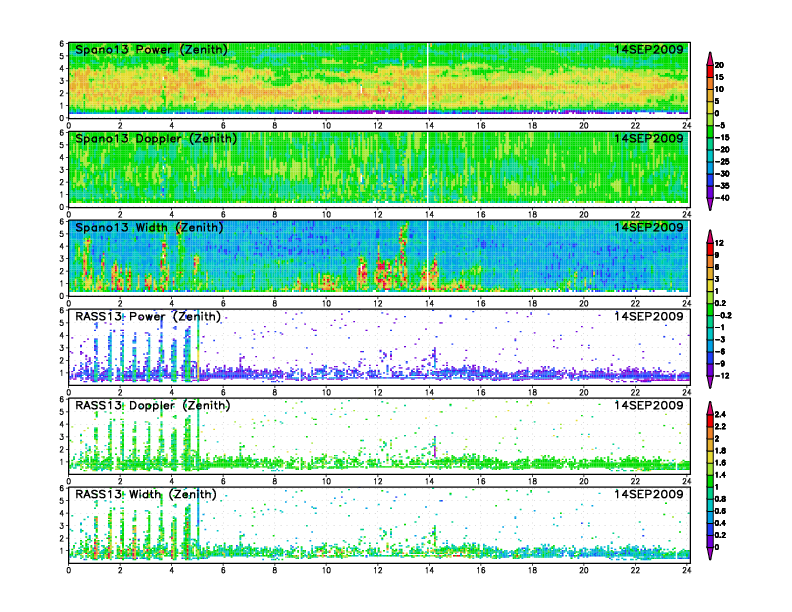Click the '20' label on the top colorbar

pyautogui.click(x=719, y=65)
